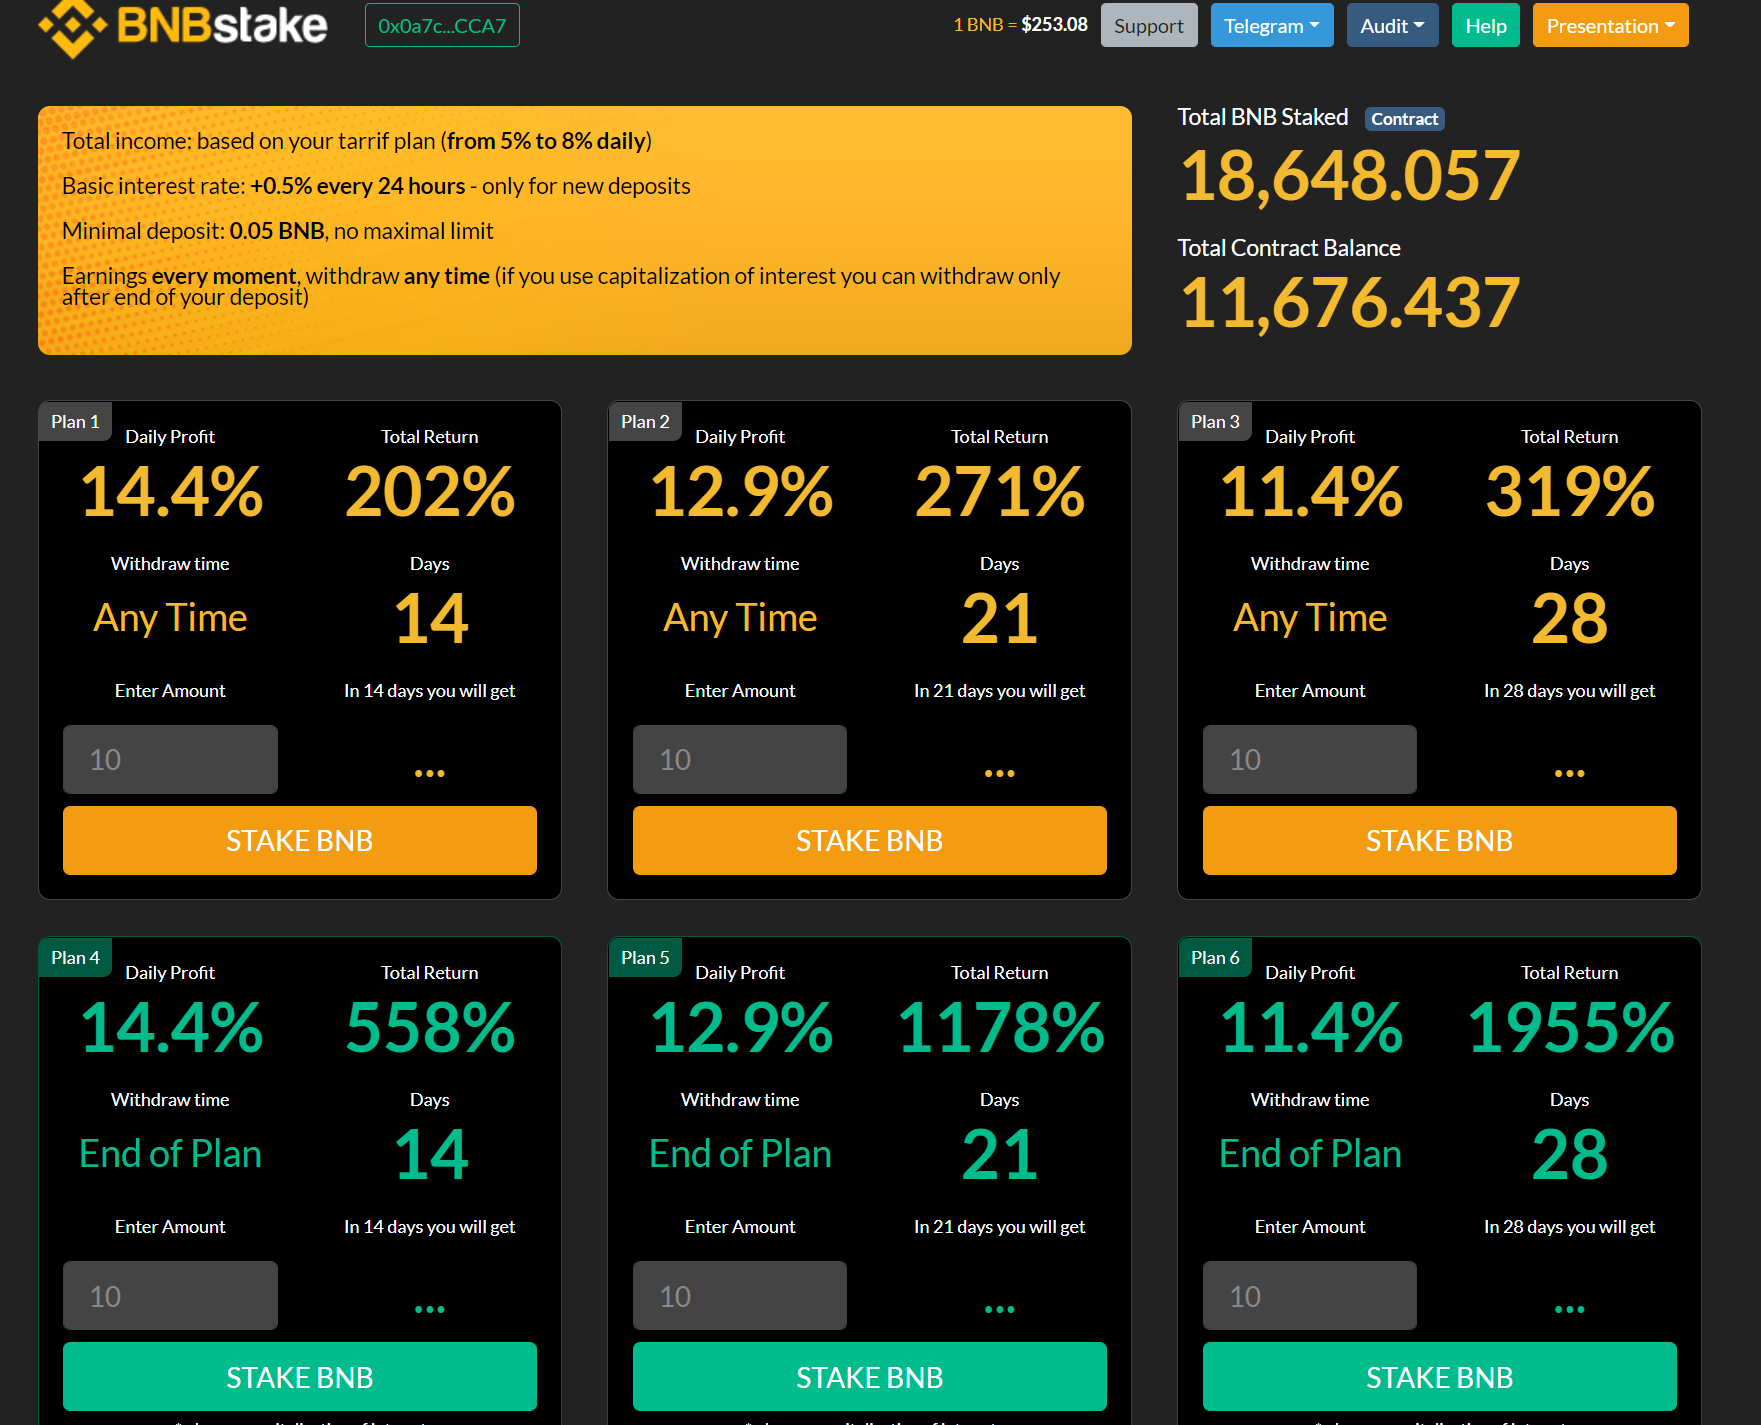The width and height of the screenshot is (1761, 1425).
Task: Click the Total income tariff plan line
Action: pyautogui.click(x=357, y=141)
